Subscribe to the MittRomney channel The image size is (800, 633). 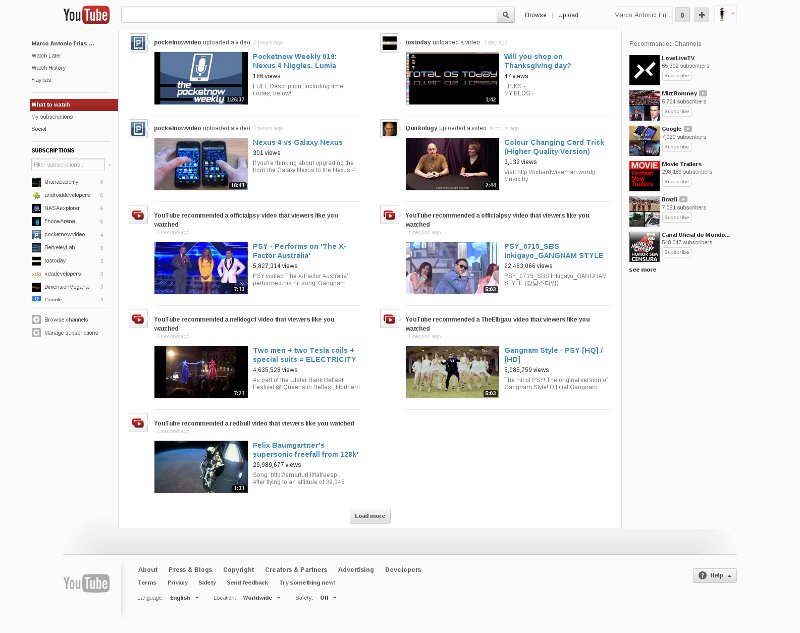[x=677, y=111]
